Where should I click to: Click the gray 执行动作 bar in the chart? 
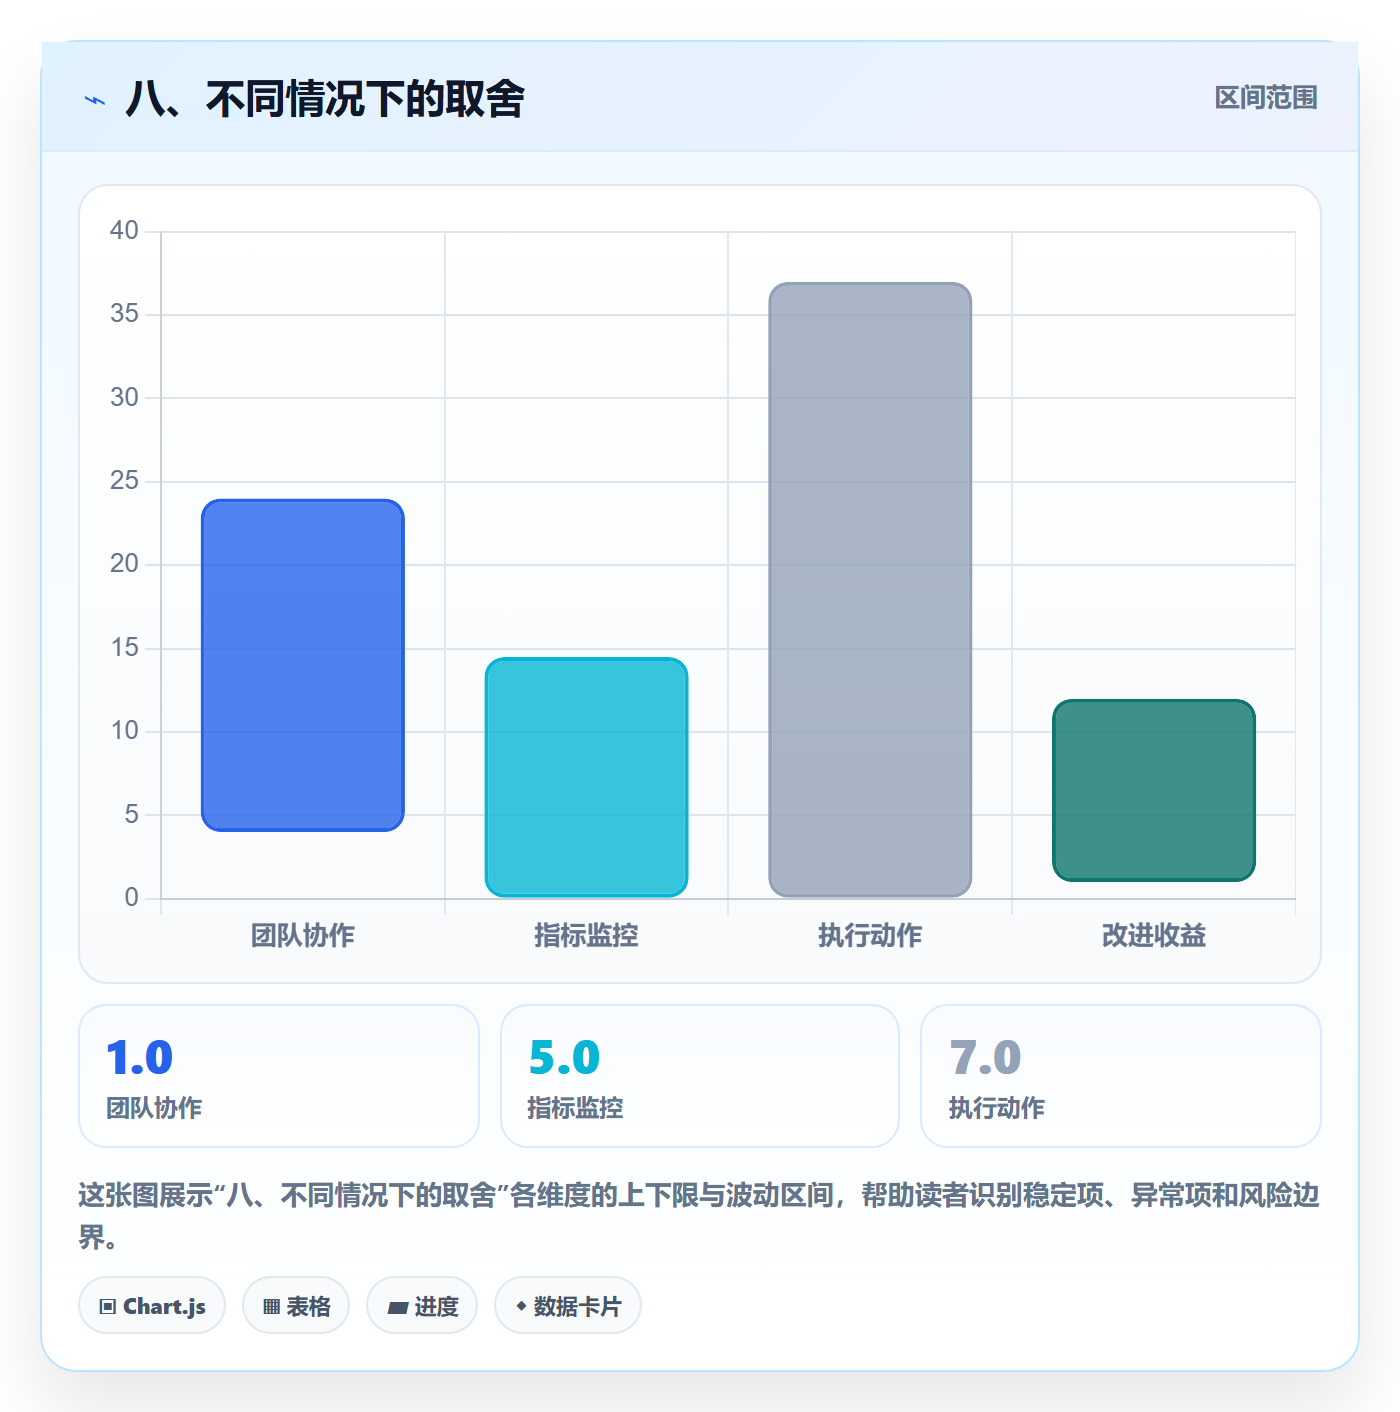point(870,590)
